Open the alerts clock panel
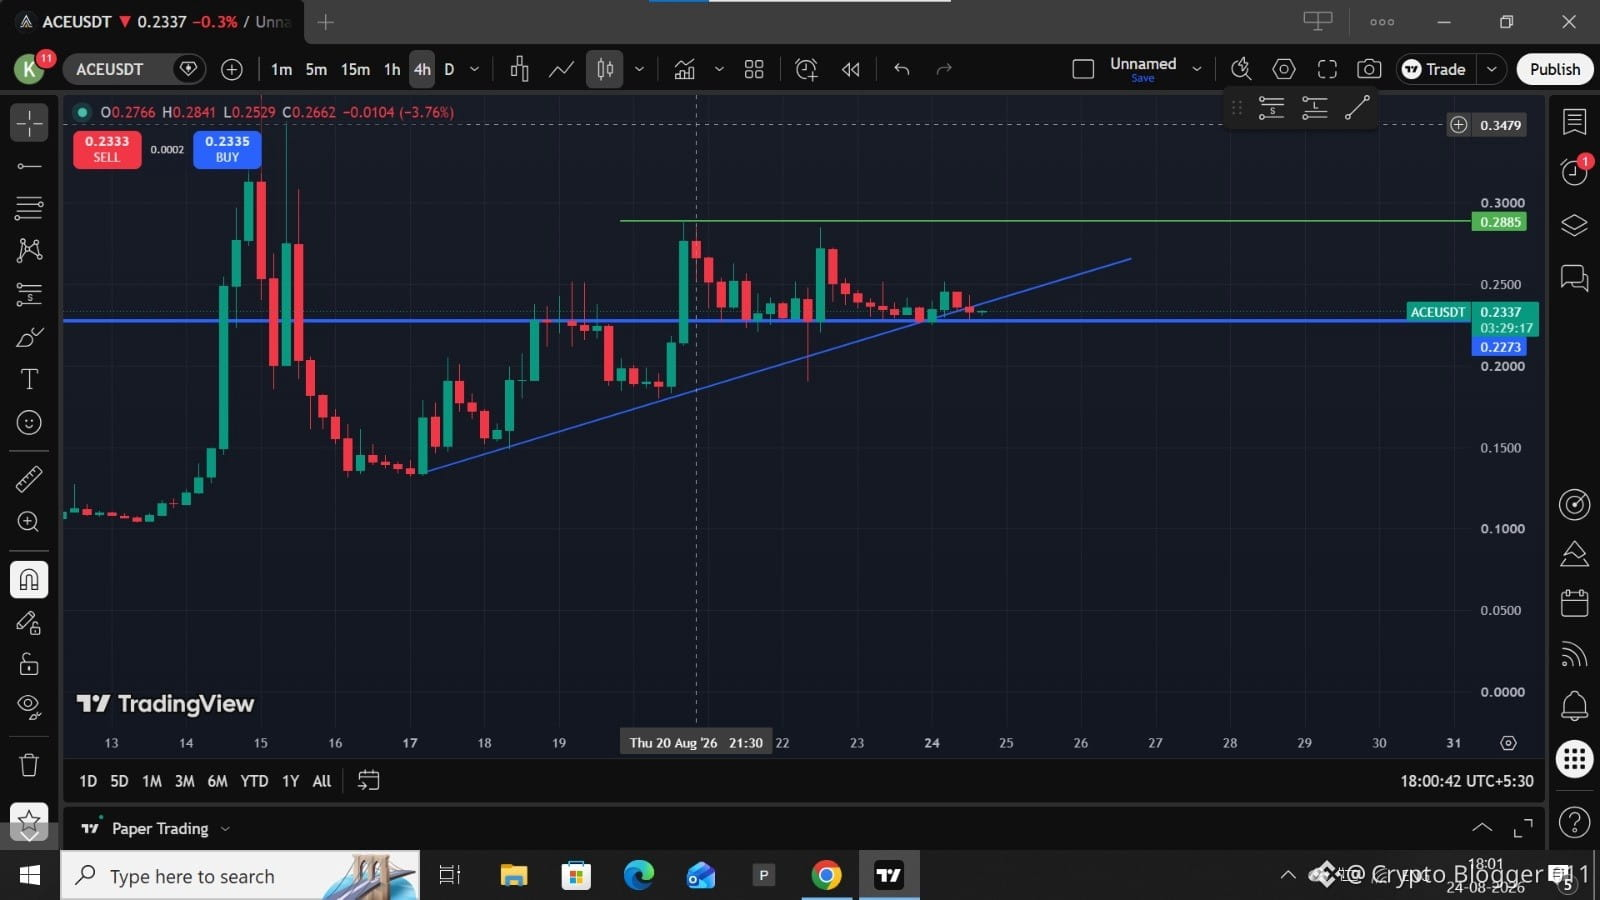This screenshot has height=900, width=1600. point(1574,172)
